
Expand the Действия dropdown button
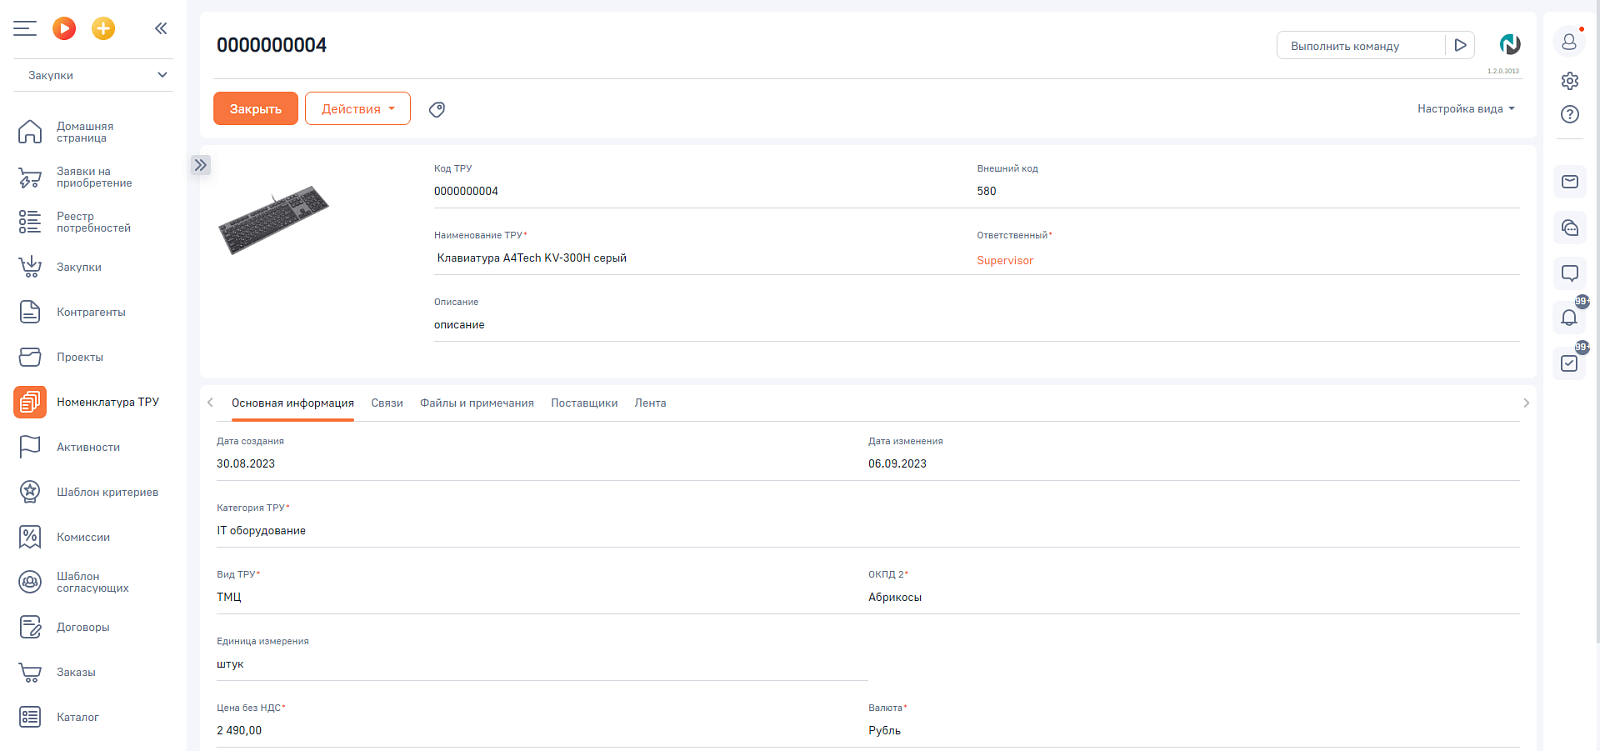[358, 109]
